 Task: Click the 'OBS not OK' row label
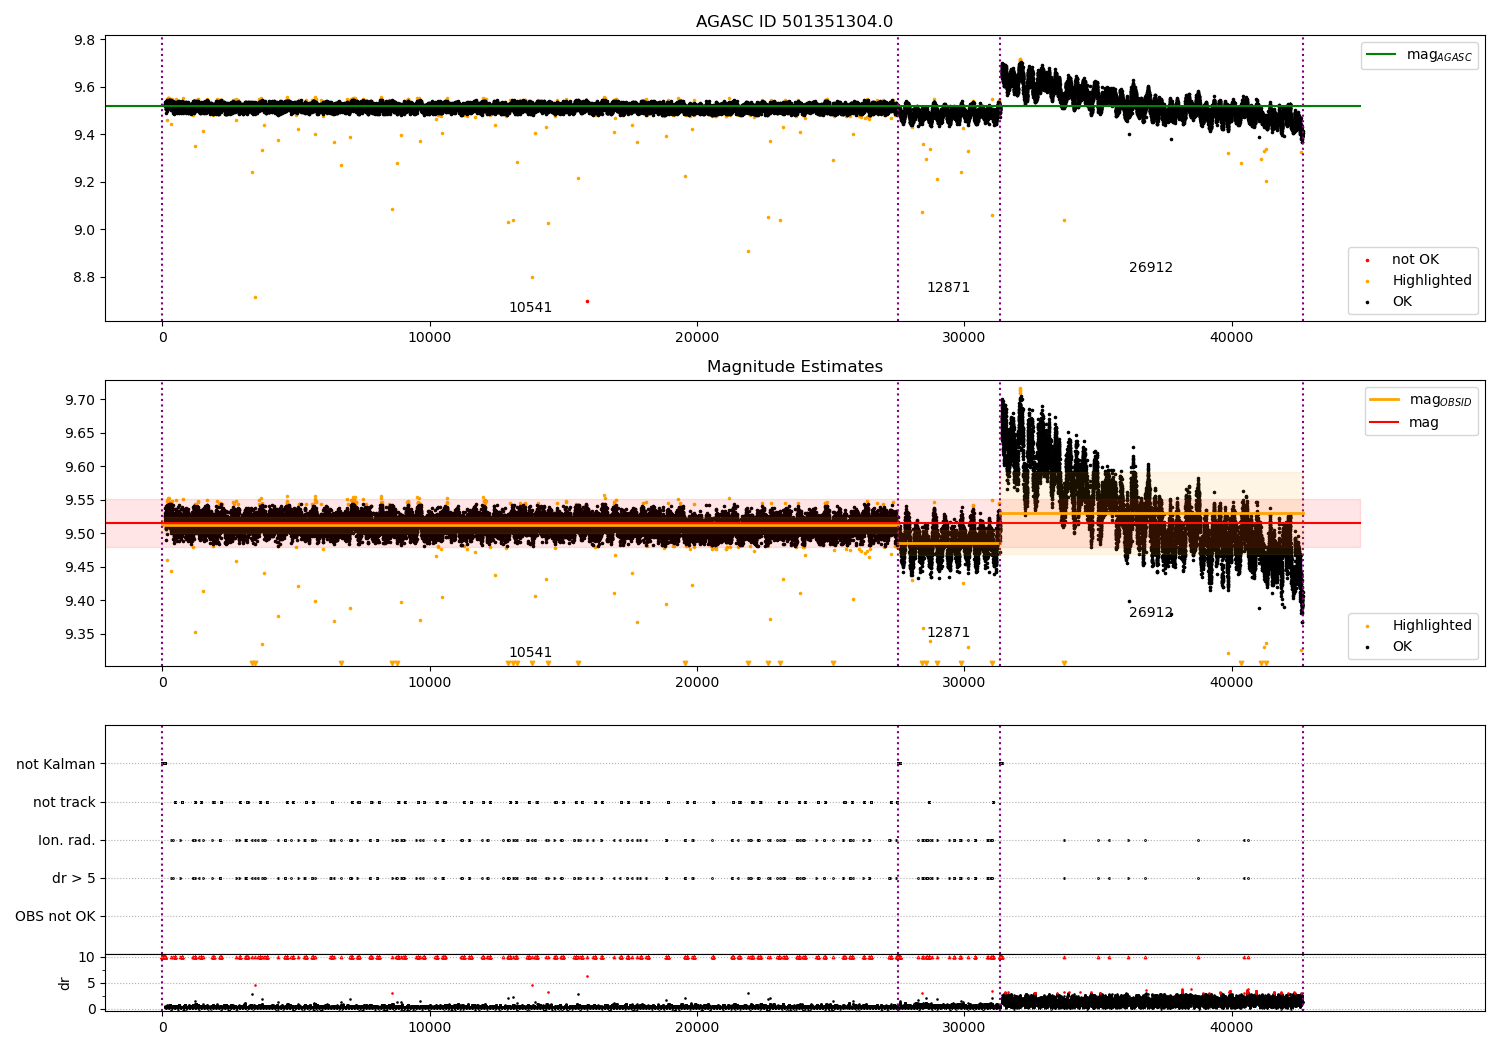[x=56, y=917]
